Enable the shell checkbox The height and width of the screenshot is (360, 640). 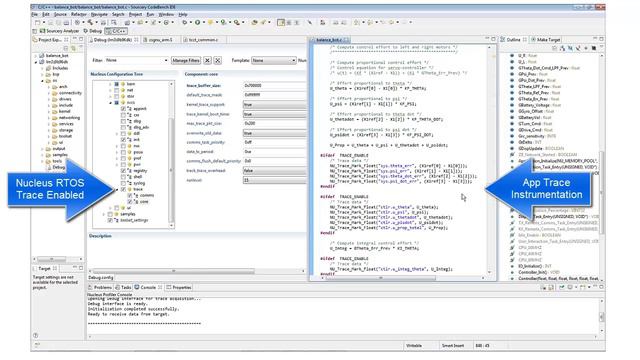(x=123, y=177)
